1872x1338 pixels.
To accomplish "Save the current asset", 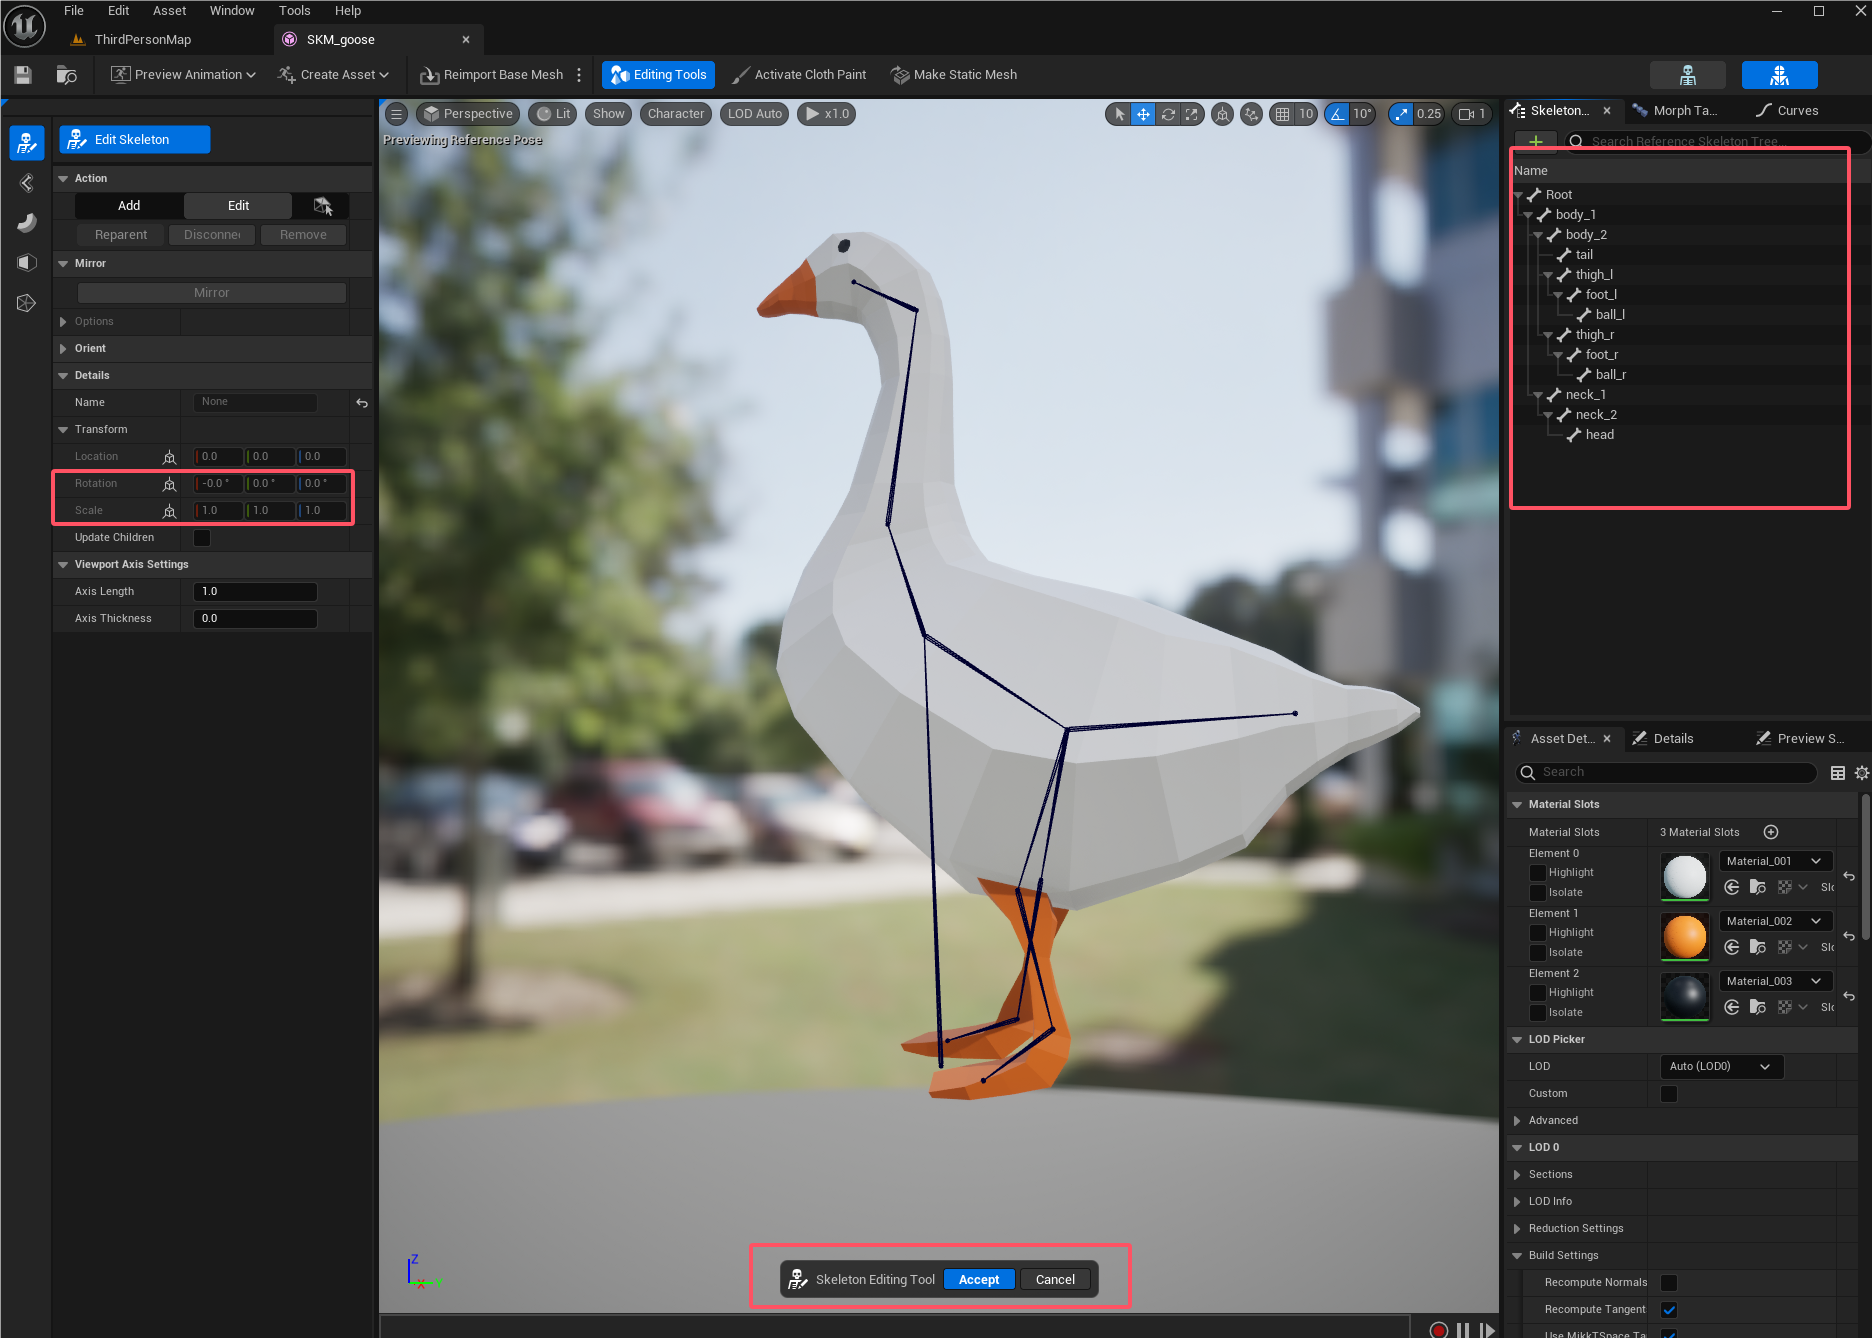I will (23, 75).
